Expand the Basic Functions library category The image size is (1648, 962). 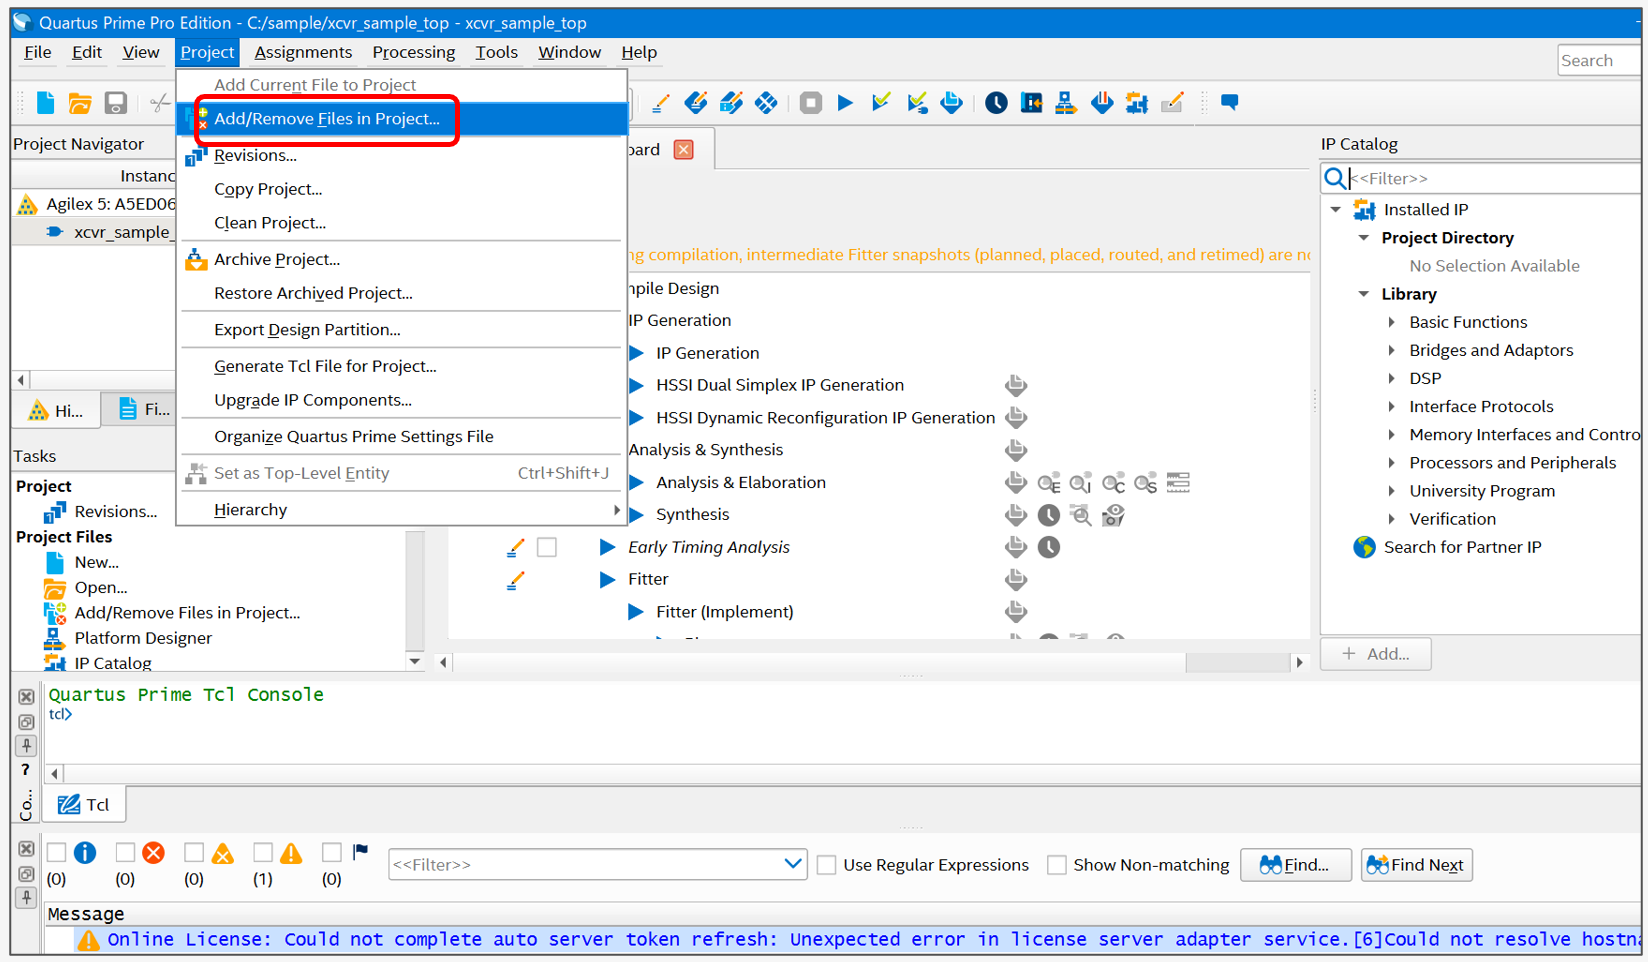tap(1391, 322)
